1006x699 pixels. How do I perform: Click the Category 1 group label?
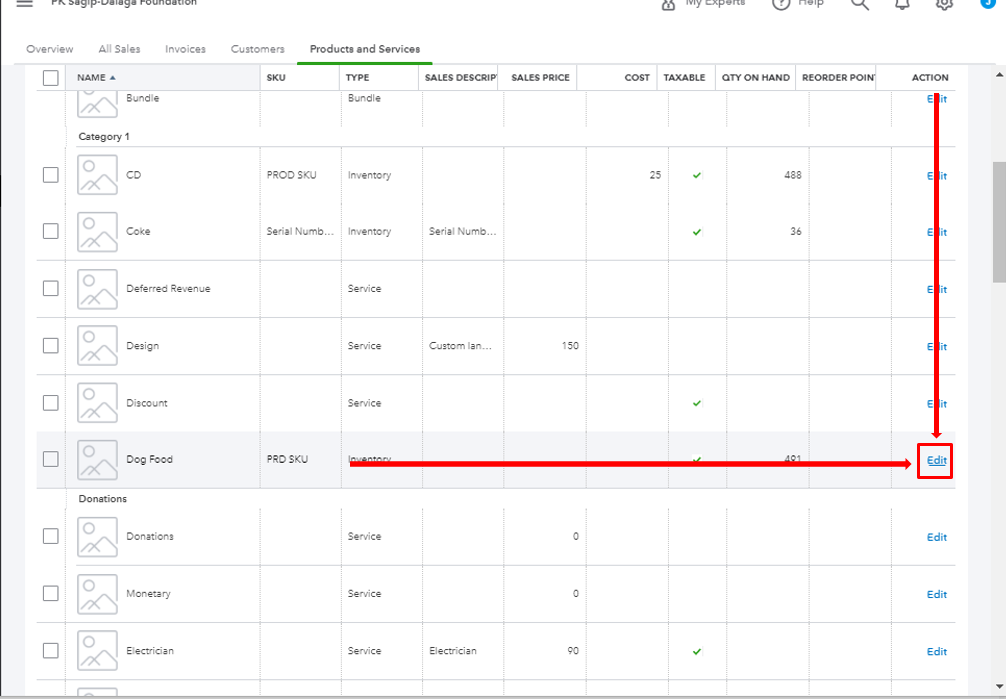(104, 137)
